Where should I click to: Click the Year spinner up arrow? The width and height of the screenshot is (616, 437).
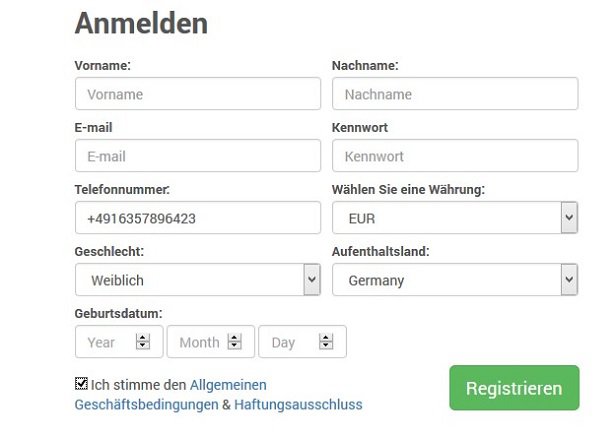(x=143, y=338)
